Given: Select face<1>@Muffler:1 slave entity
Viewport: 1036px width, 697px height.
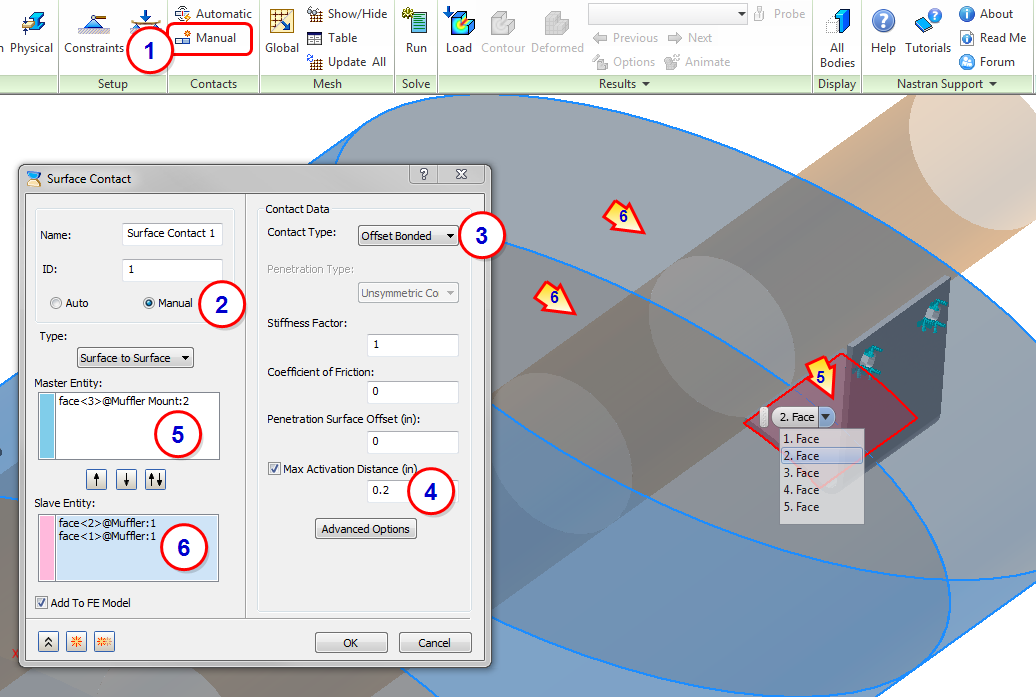Looking at the screenshot, I should pos(107,536).
